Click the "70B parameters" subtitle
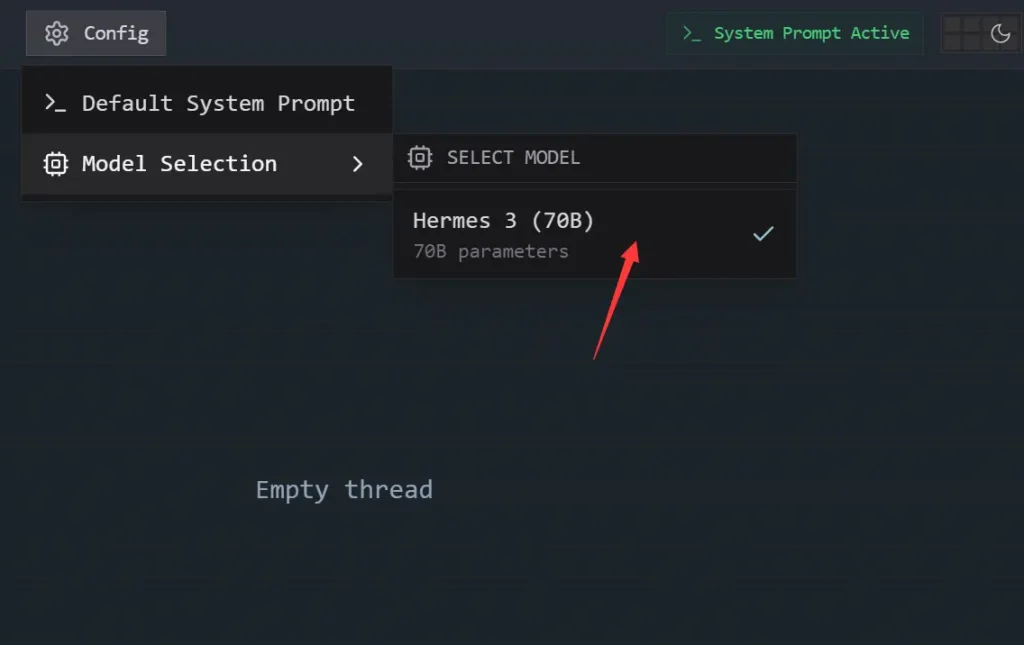This screenshot has width=1024, height=645. 491,252
